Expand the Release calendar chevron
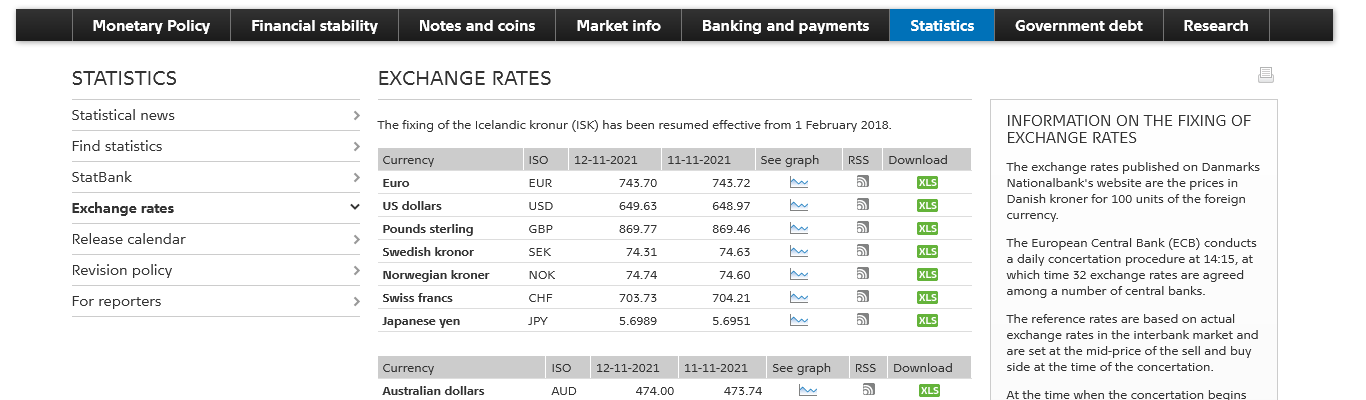1366x400 pixels. click(356, 240)
